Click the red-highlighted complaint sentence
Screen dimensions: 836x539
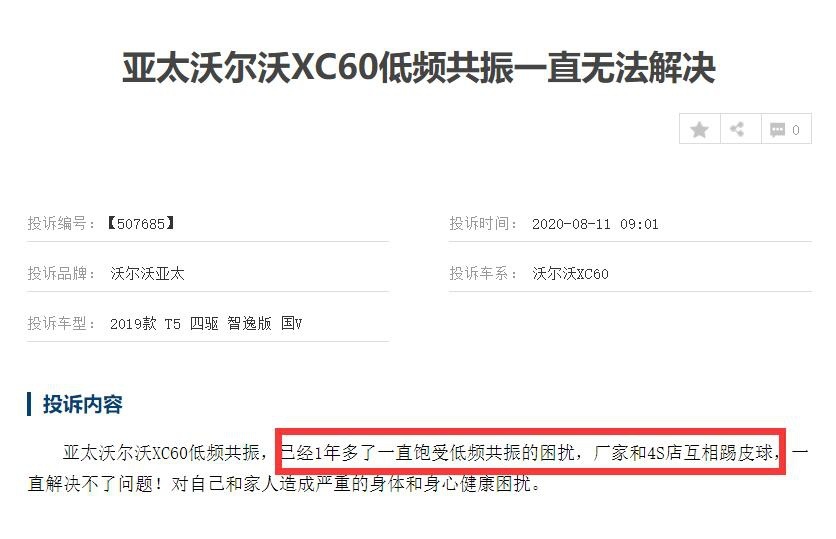coord(530,452)
